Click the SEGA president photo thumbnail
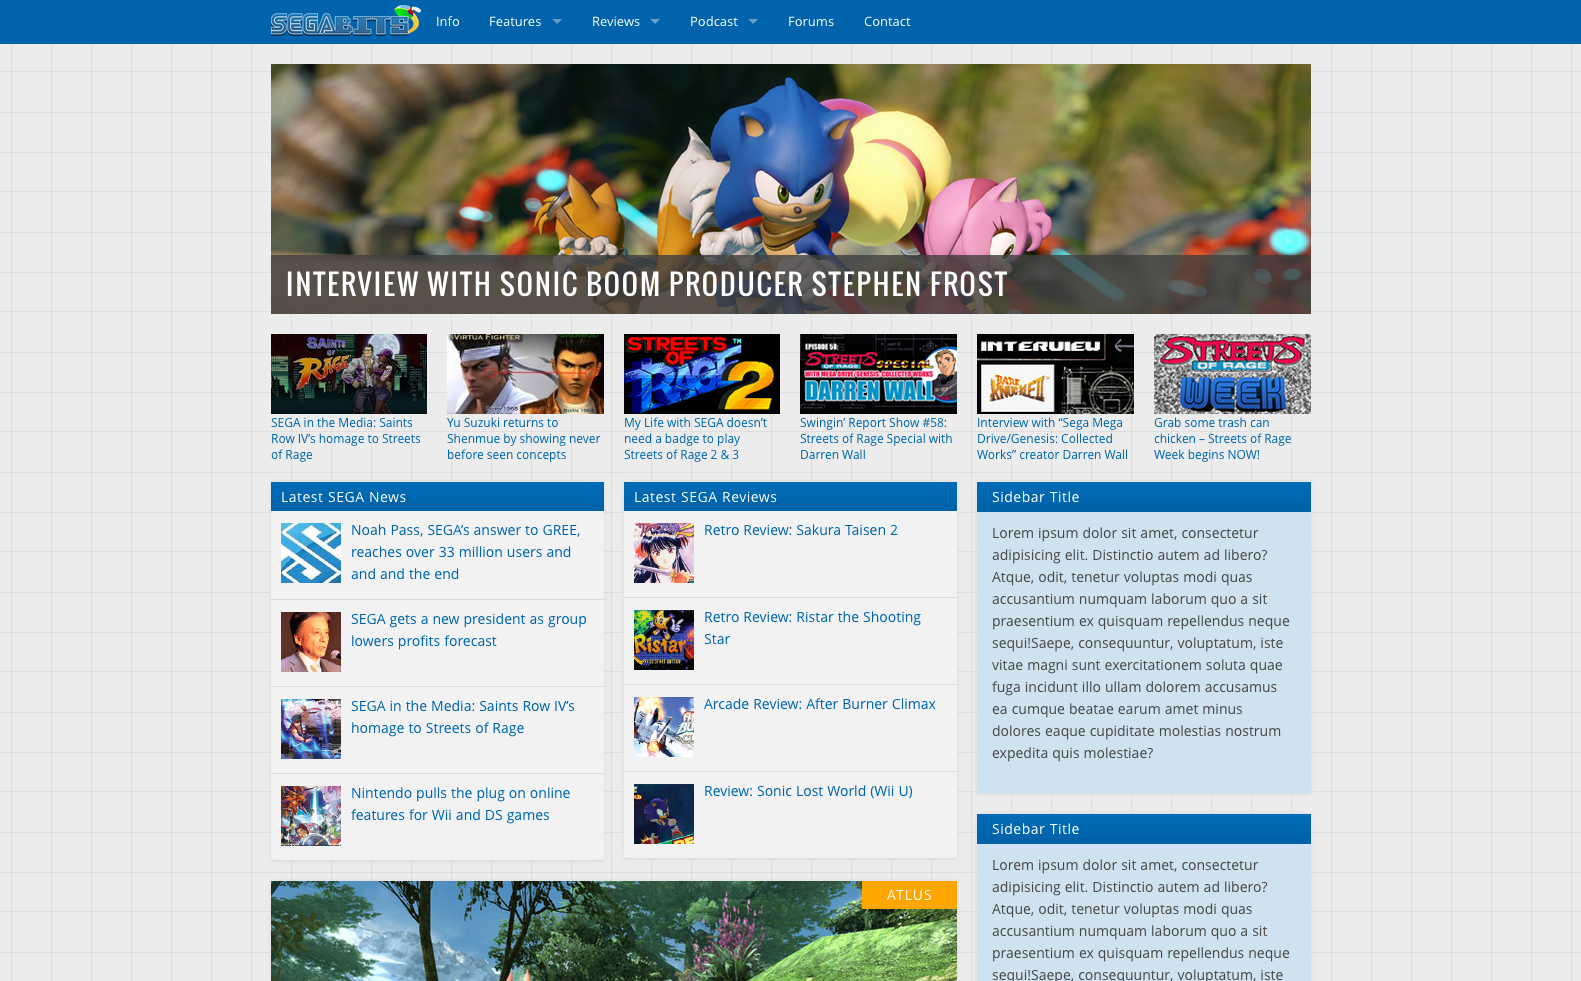The width and height of the screenshot is (1581, 981). click(x=311, y=642)
